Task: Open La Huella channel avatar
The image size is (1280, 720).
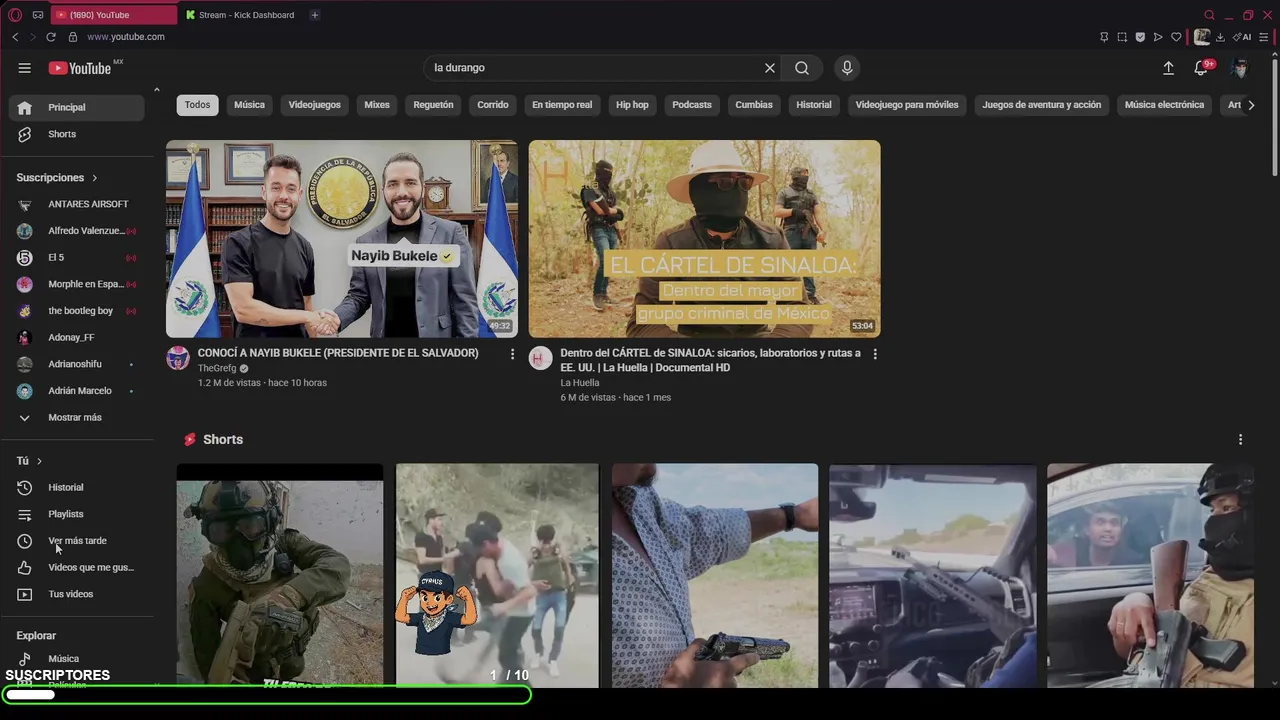Action: (x=541, y=358)
